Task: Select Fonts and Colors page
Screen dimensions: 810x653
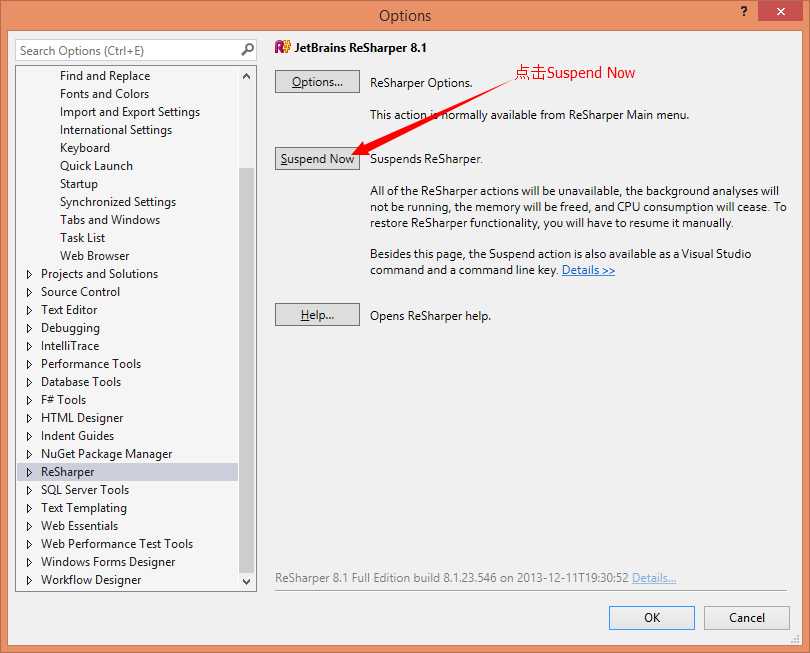Action: [x=104, y=94]
